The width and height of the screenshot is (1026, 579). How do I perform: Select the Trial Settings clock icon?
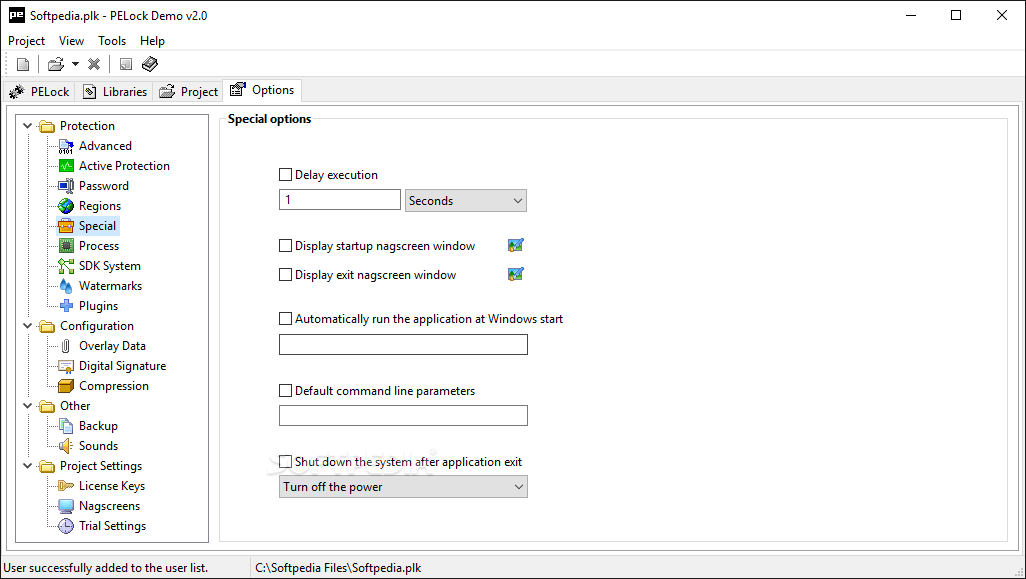pos(66,526)
